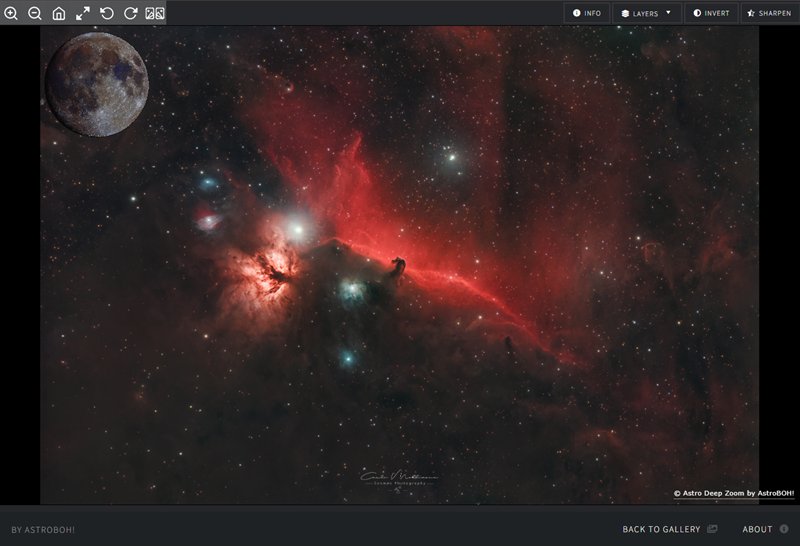The height and width of the screenshot is (546, 800).
Task: Toggle SHARPEN filter
Action: (769, 13)
